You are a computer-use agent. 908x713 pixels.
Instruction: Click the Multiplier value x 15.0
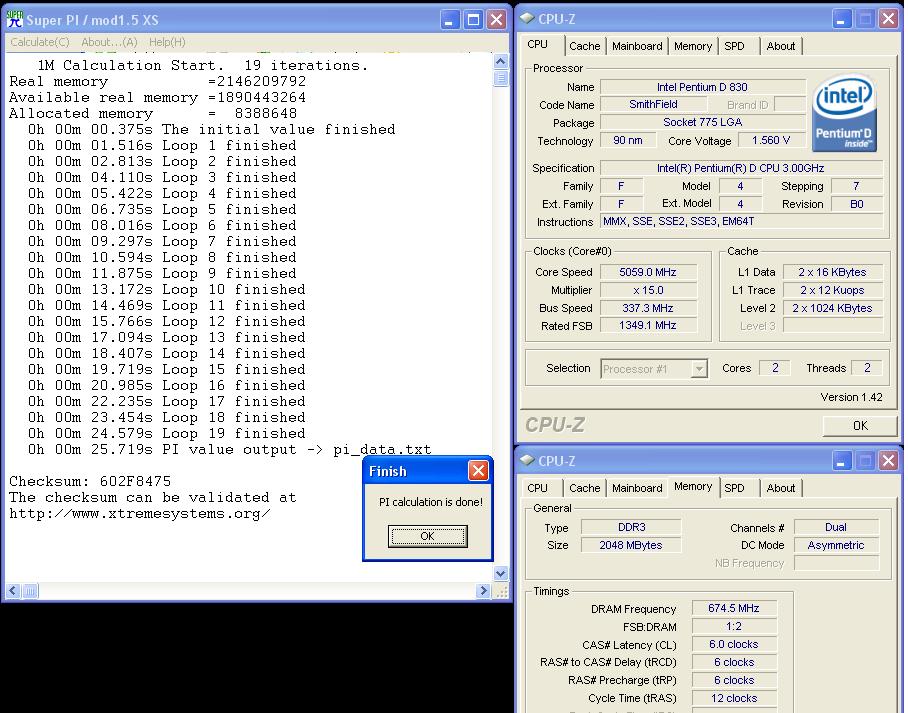click(x=648, y=290)
